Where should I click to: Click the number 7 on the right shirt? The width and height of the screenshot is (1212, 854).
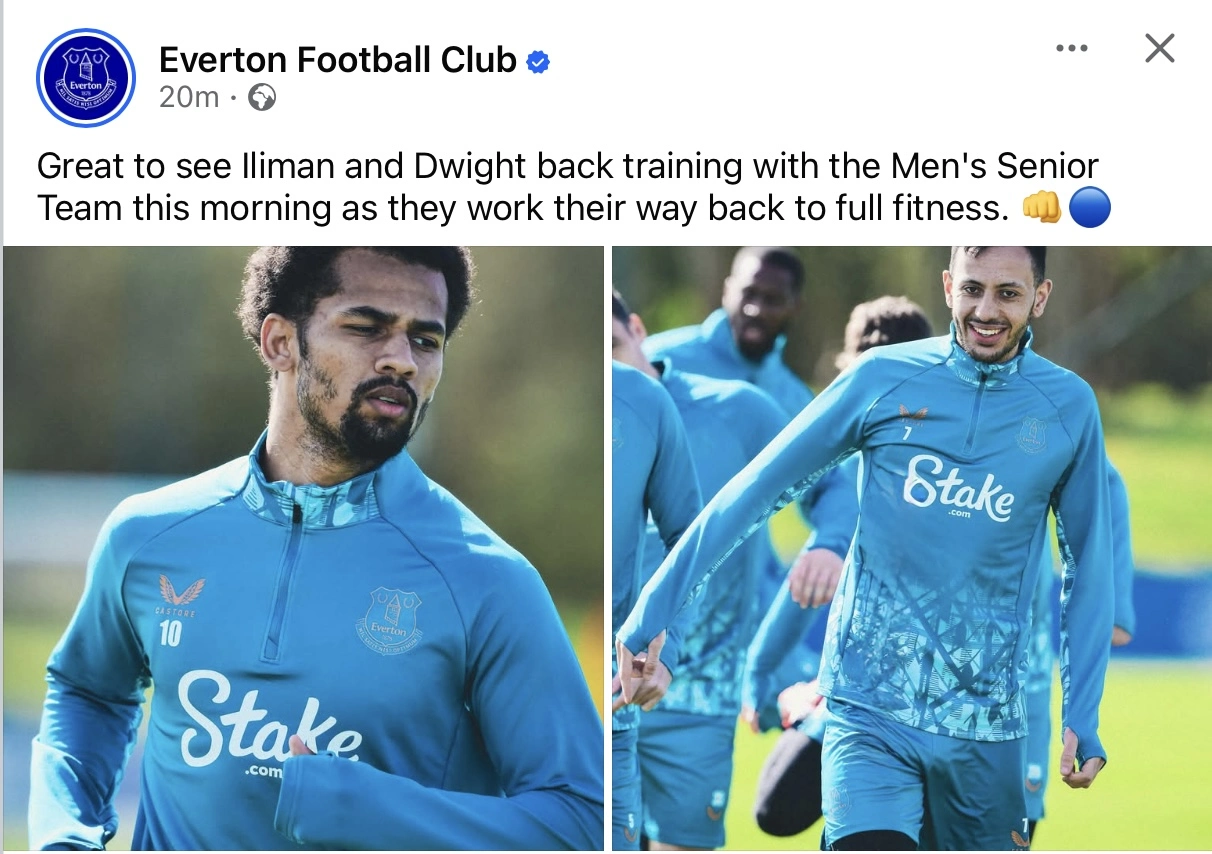(x=907, y=433)
